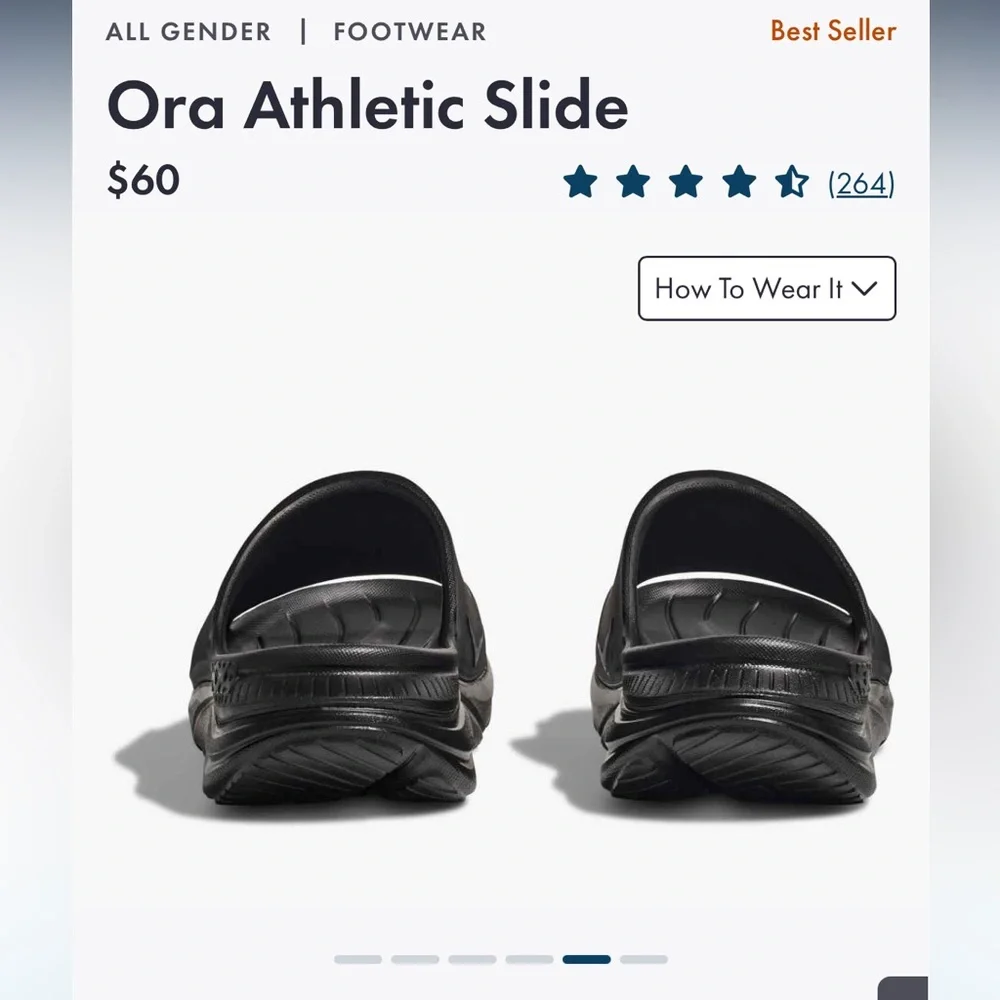Select the last carousel dot
The image size is (1000, 1000).
coord(643,960)
